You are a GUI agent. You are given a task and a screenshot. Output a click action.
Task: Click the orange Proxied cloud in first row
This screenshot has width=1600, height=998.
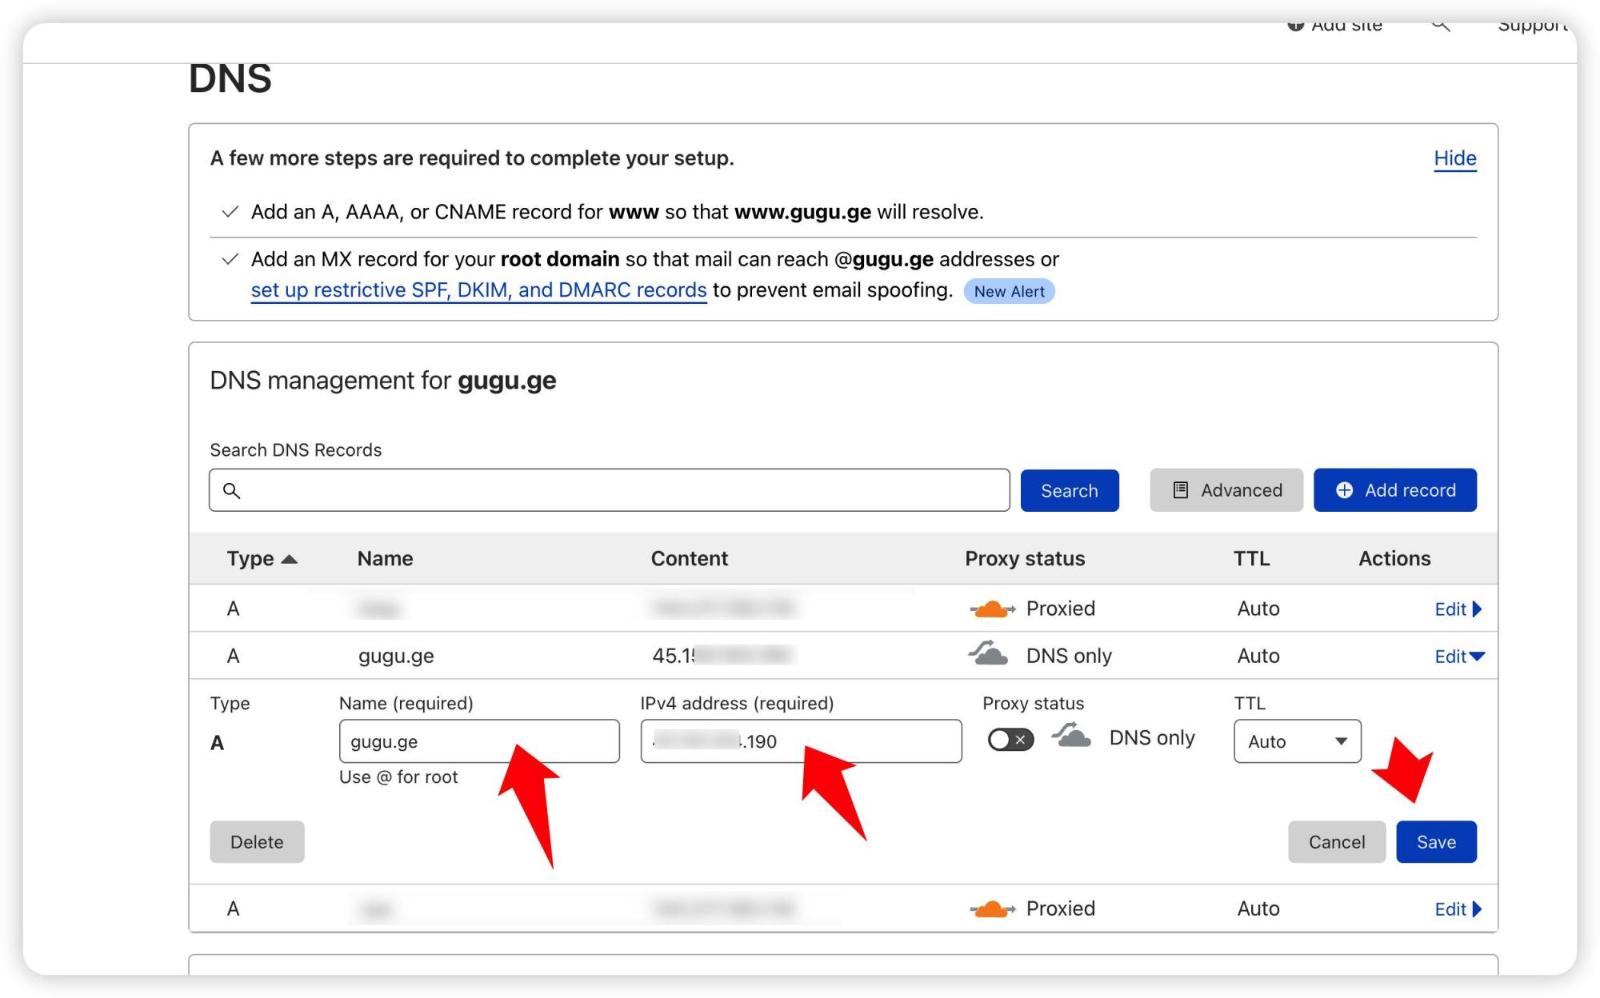(991, 609)
